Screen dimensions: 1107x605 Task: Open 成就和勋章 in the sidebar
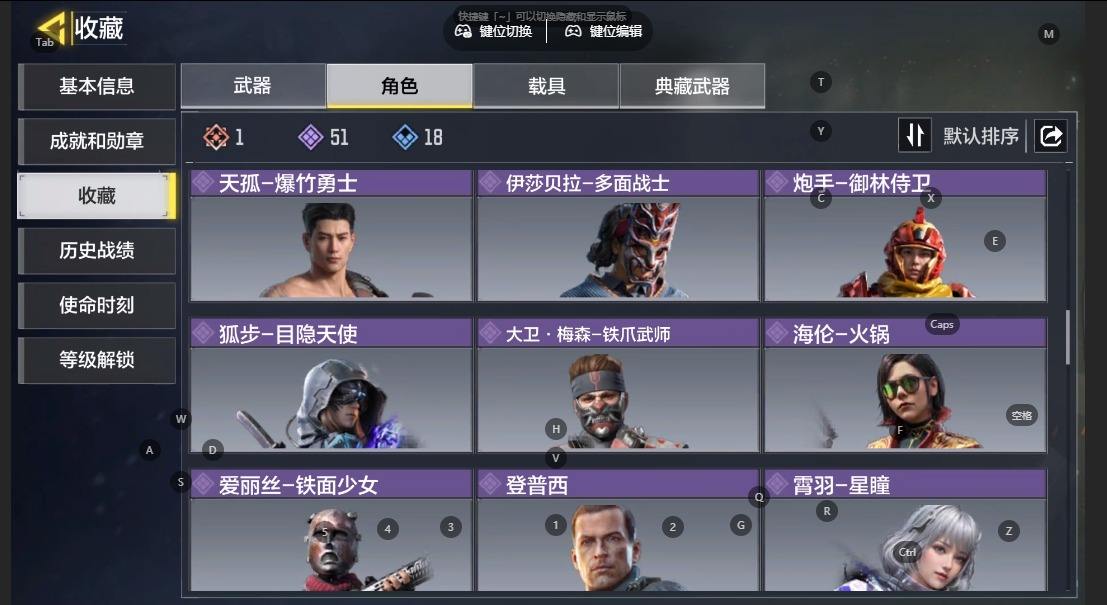[97, 141]
